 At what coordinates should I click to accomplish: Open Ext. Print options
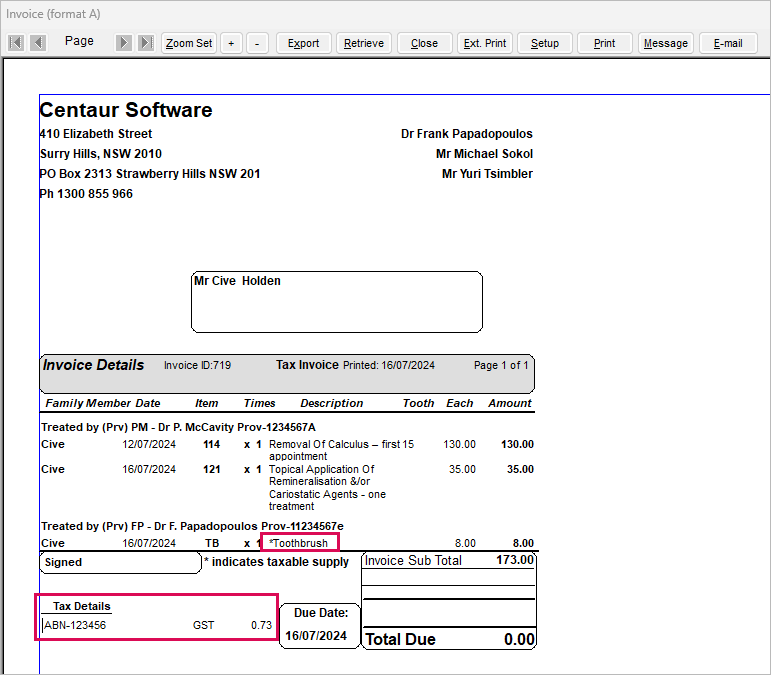coord(485,43)
